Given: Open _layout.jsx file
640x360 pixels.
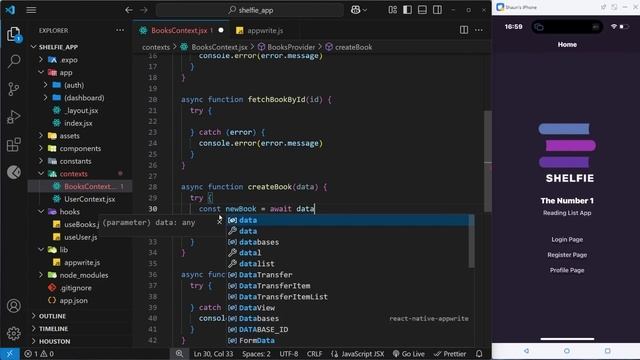Looking at the screenshot, I should click(x=80, y=110).
